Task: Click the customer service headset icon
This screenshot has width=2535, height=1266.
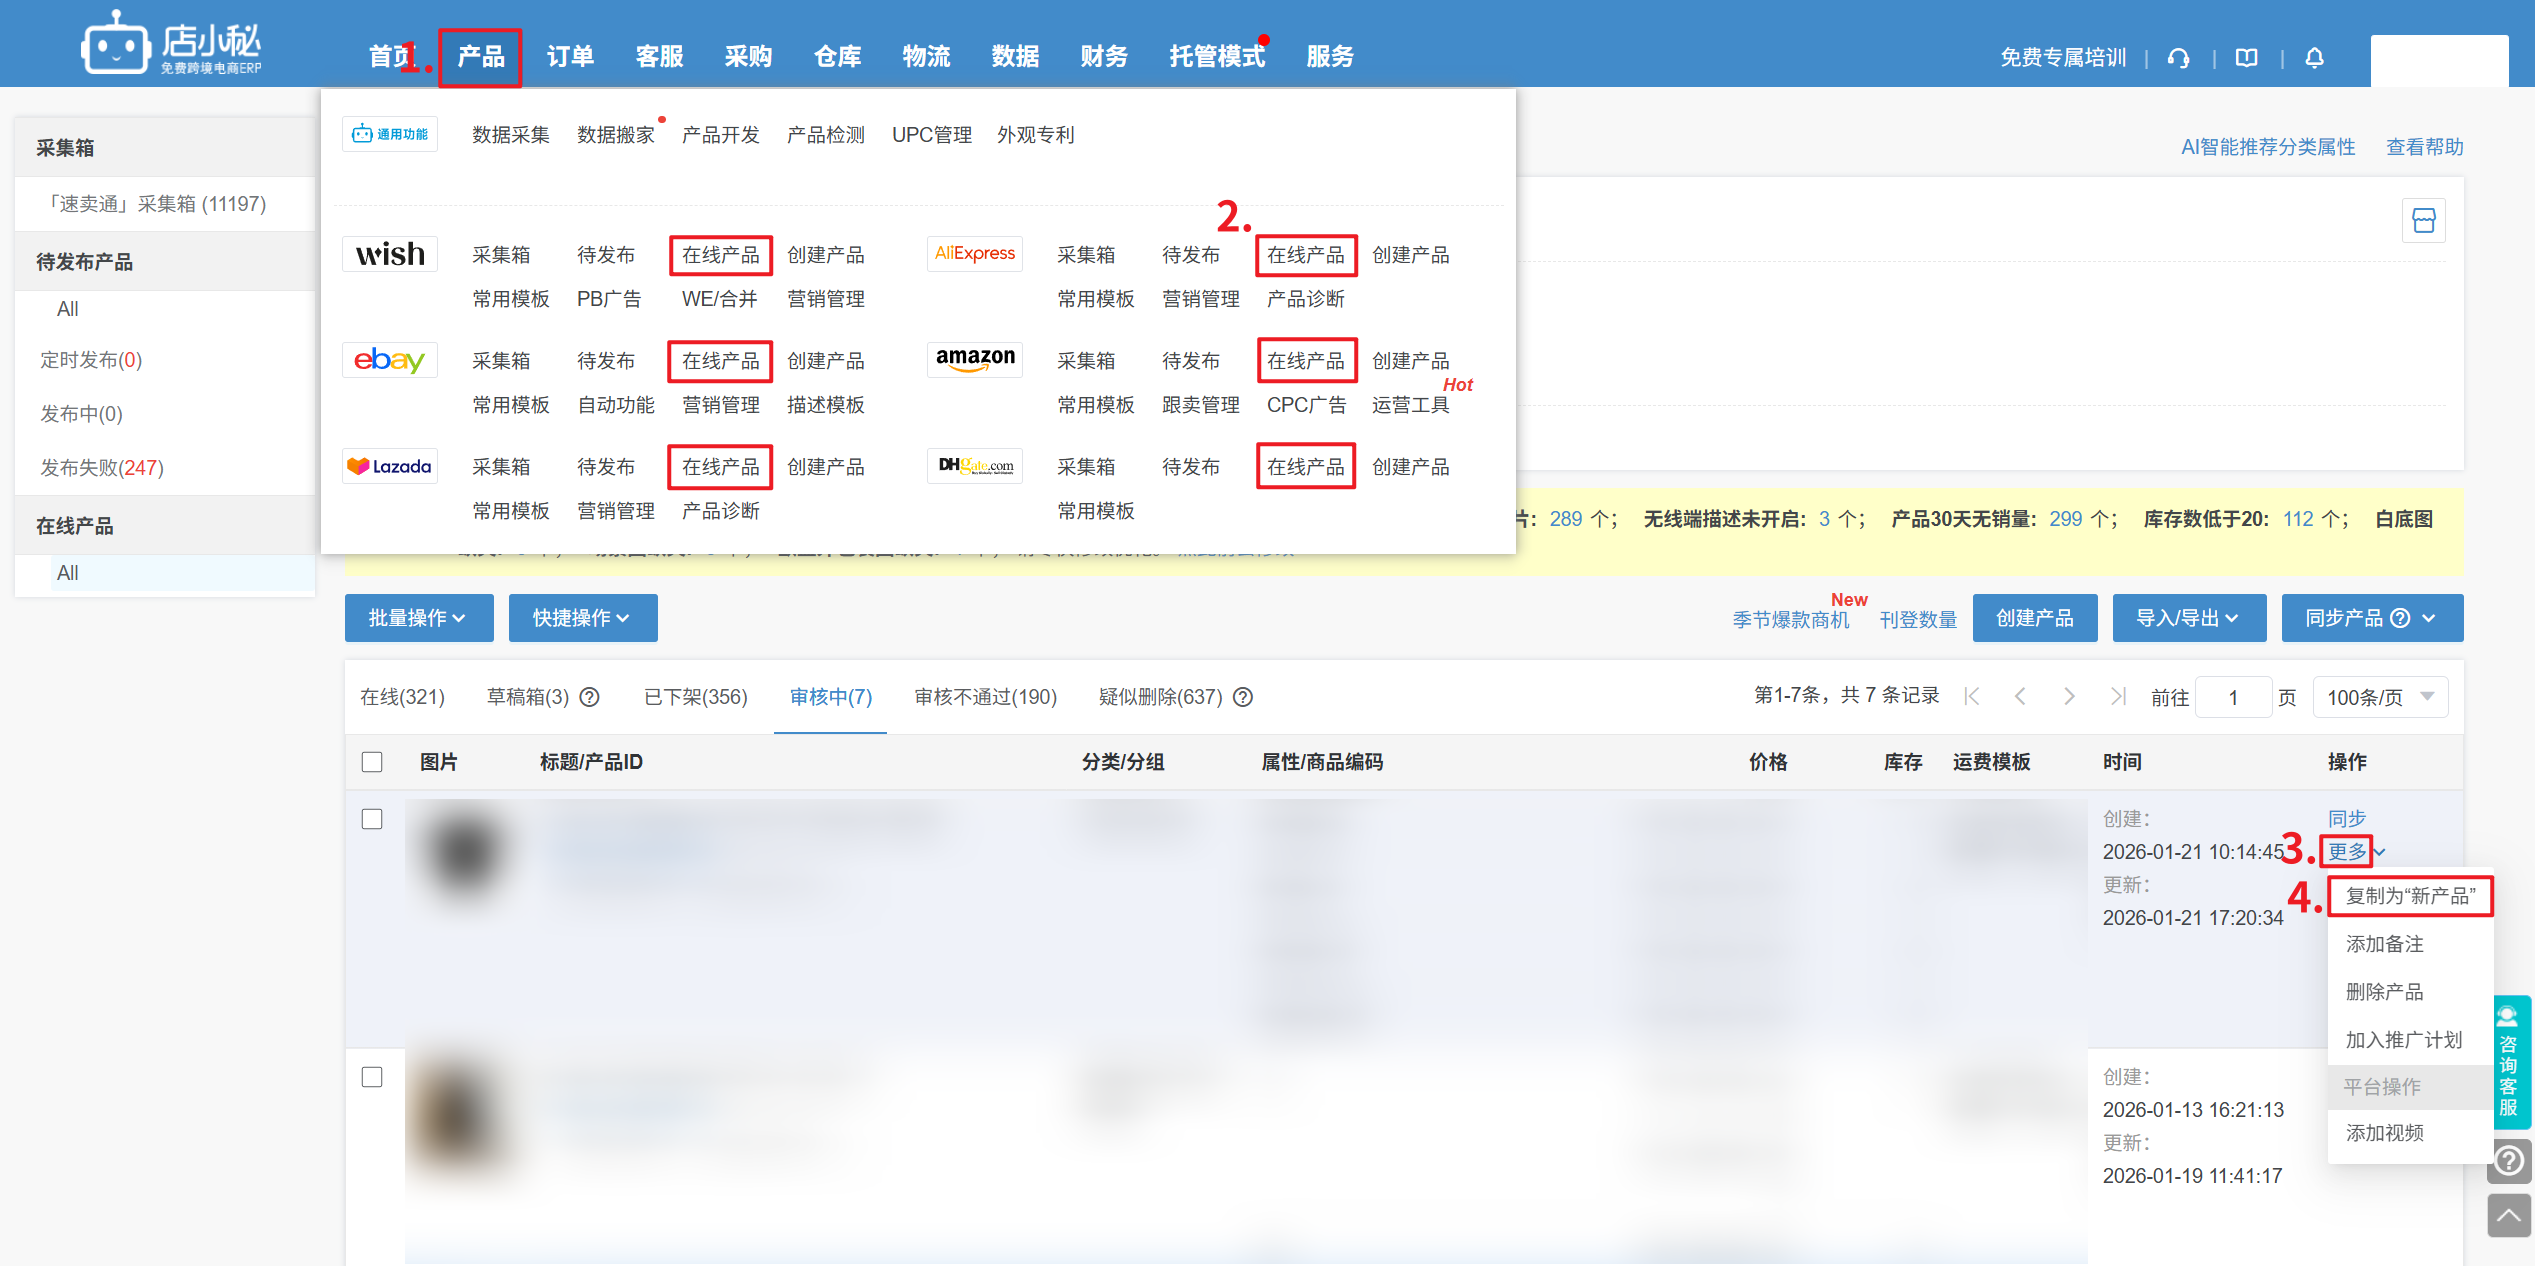Action: point(2178,58)
